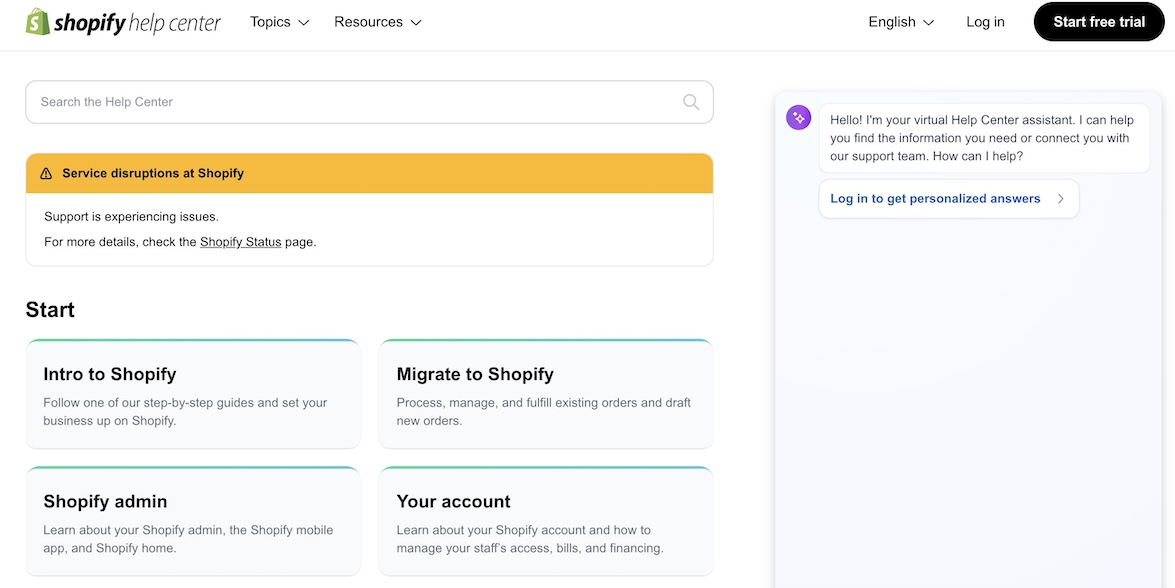Open the Intro to Shopify card
This screenshot has width=1175, height=588.
coord(193,394)
